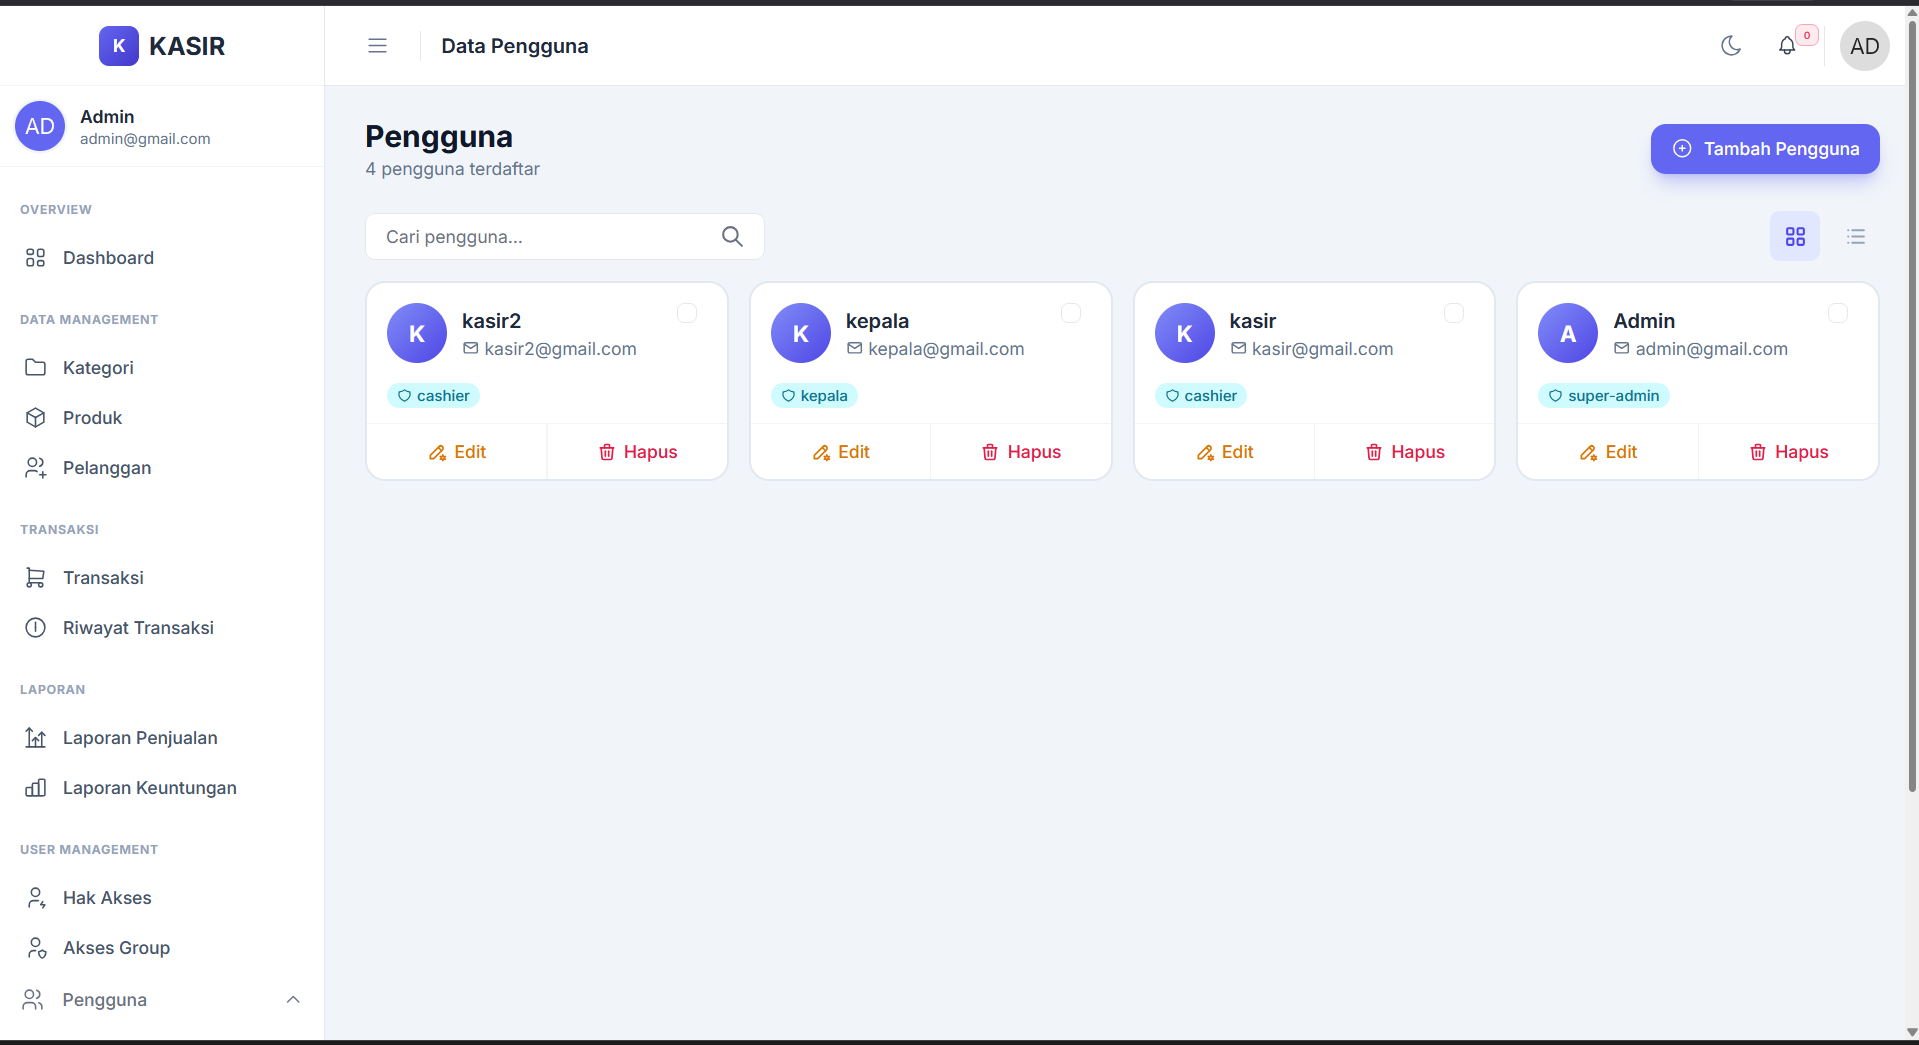1919x1045 pixels.
Task: Click the kasir card avatar
Action: 1185,333
